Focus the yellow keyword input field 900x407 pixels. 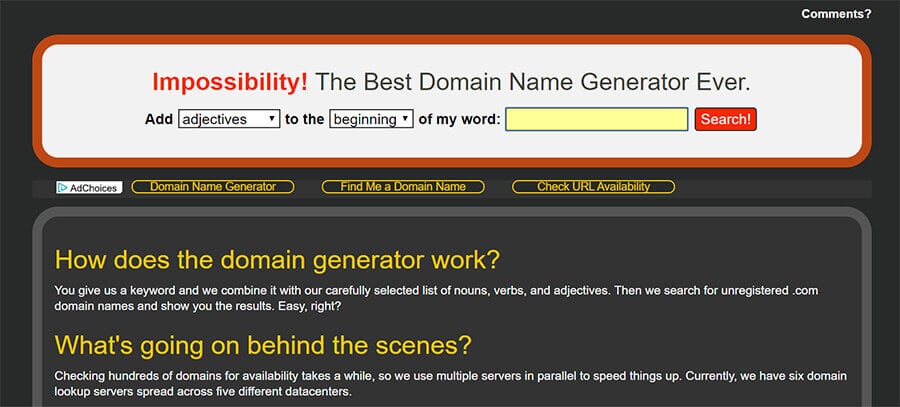596,119
